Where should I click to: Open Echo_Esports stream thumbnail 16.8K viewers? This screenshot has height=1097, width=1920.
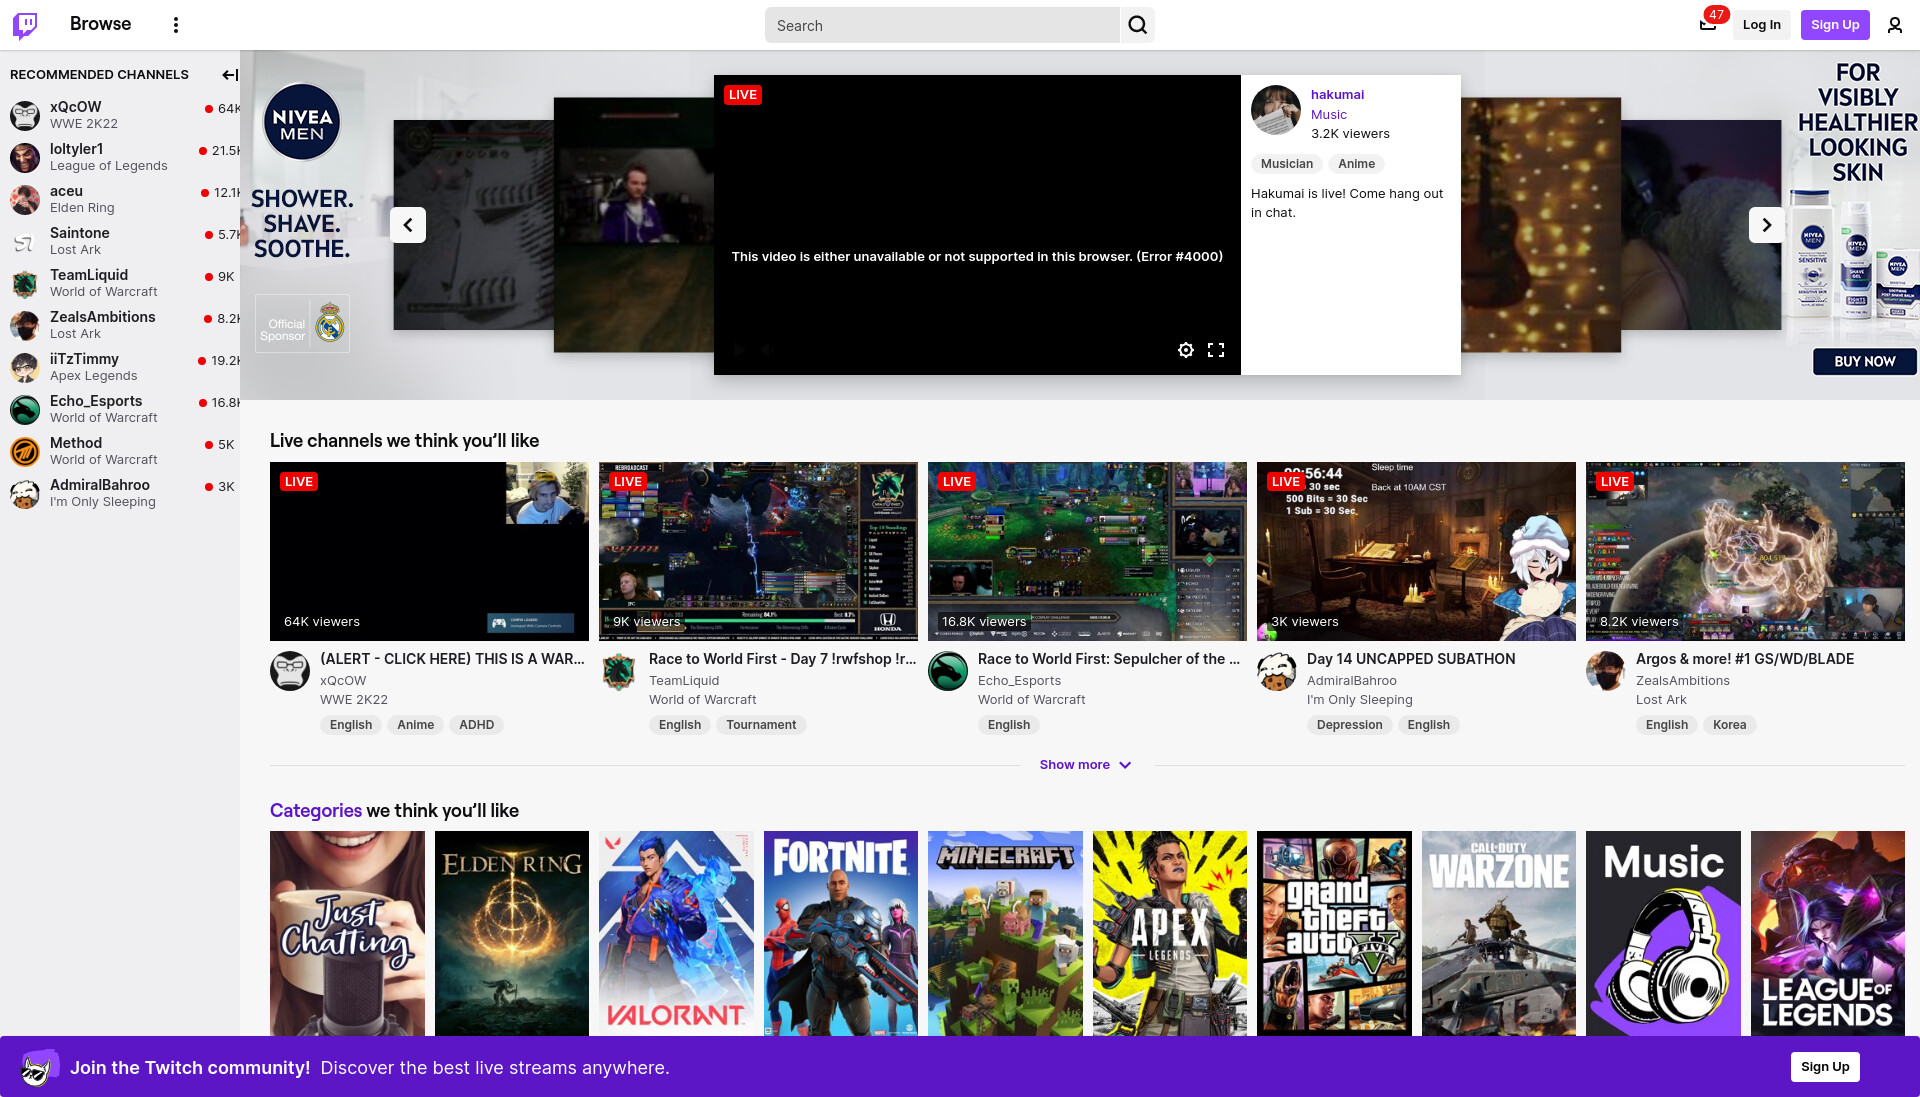pyautogui.click(x=1087, y=551)
